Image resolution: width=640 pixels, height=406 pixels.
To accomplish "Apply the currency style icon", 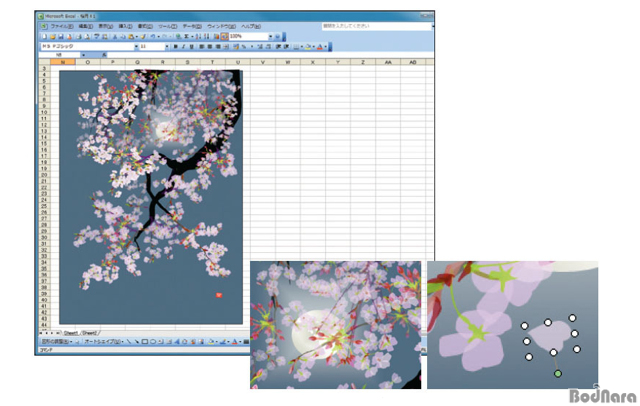I will click(x=236, y=47).
